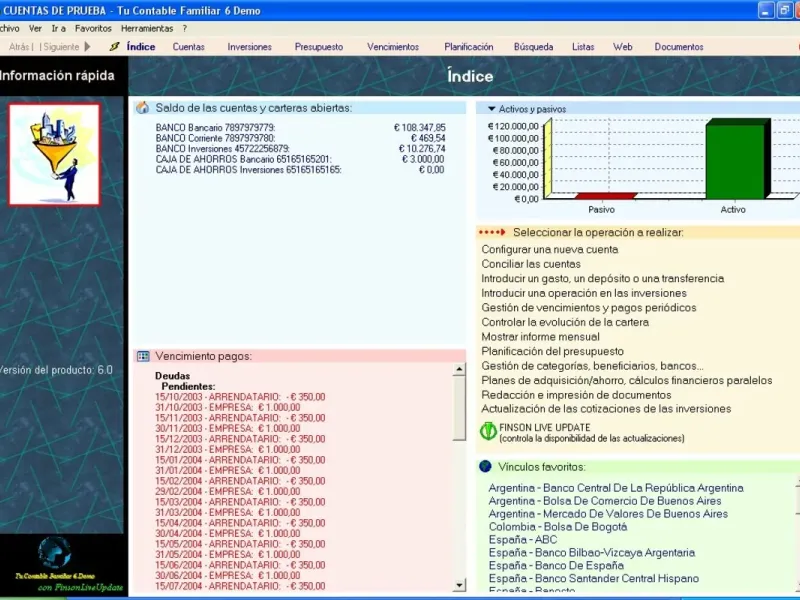Click the Siguiente forward arrow
The height and width of the screenshot is (600, 800).
88,46
